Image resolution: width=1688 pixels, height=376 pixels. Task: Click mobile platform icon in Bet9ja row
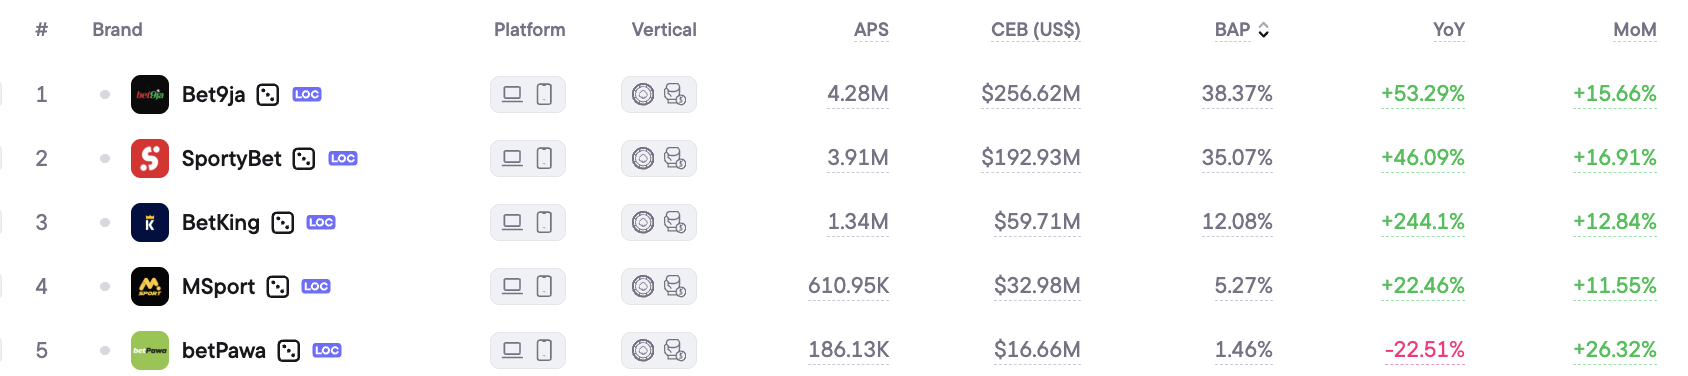[x=544, y=95]
